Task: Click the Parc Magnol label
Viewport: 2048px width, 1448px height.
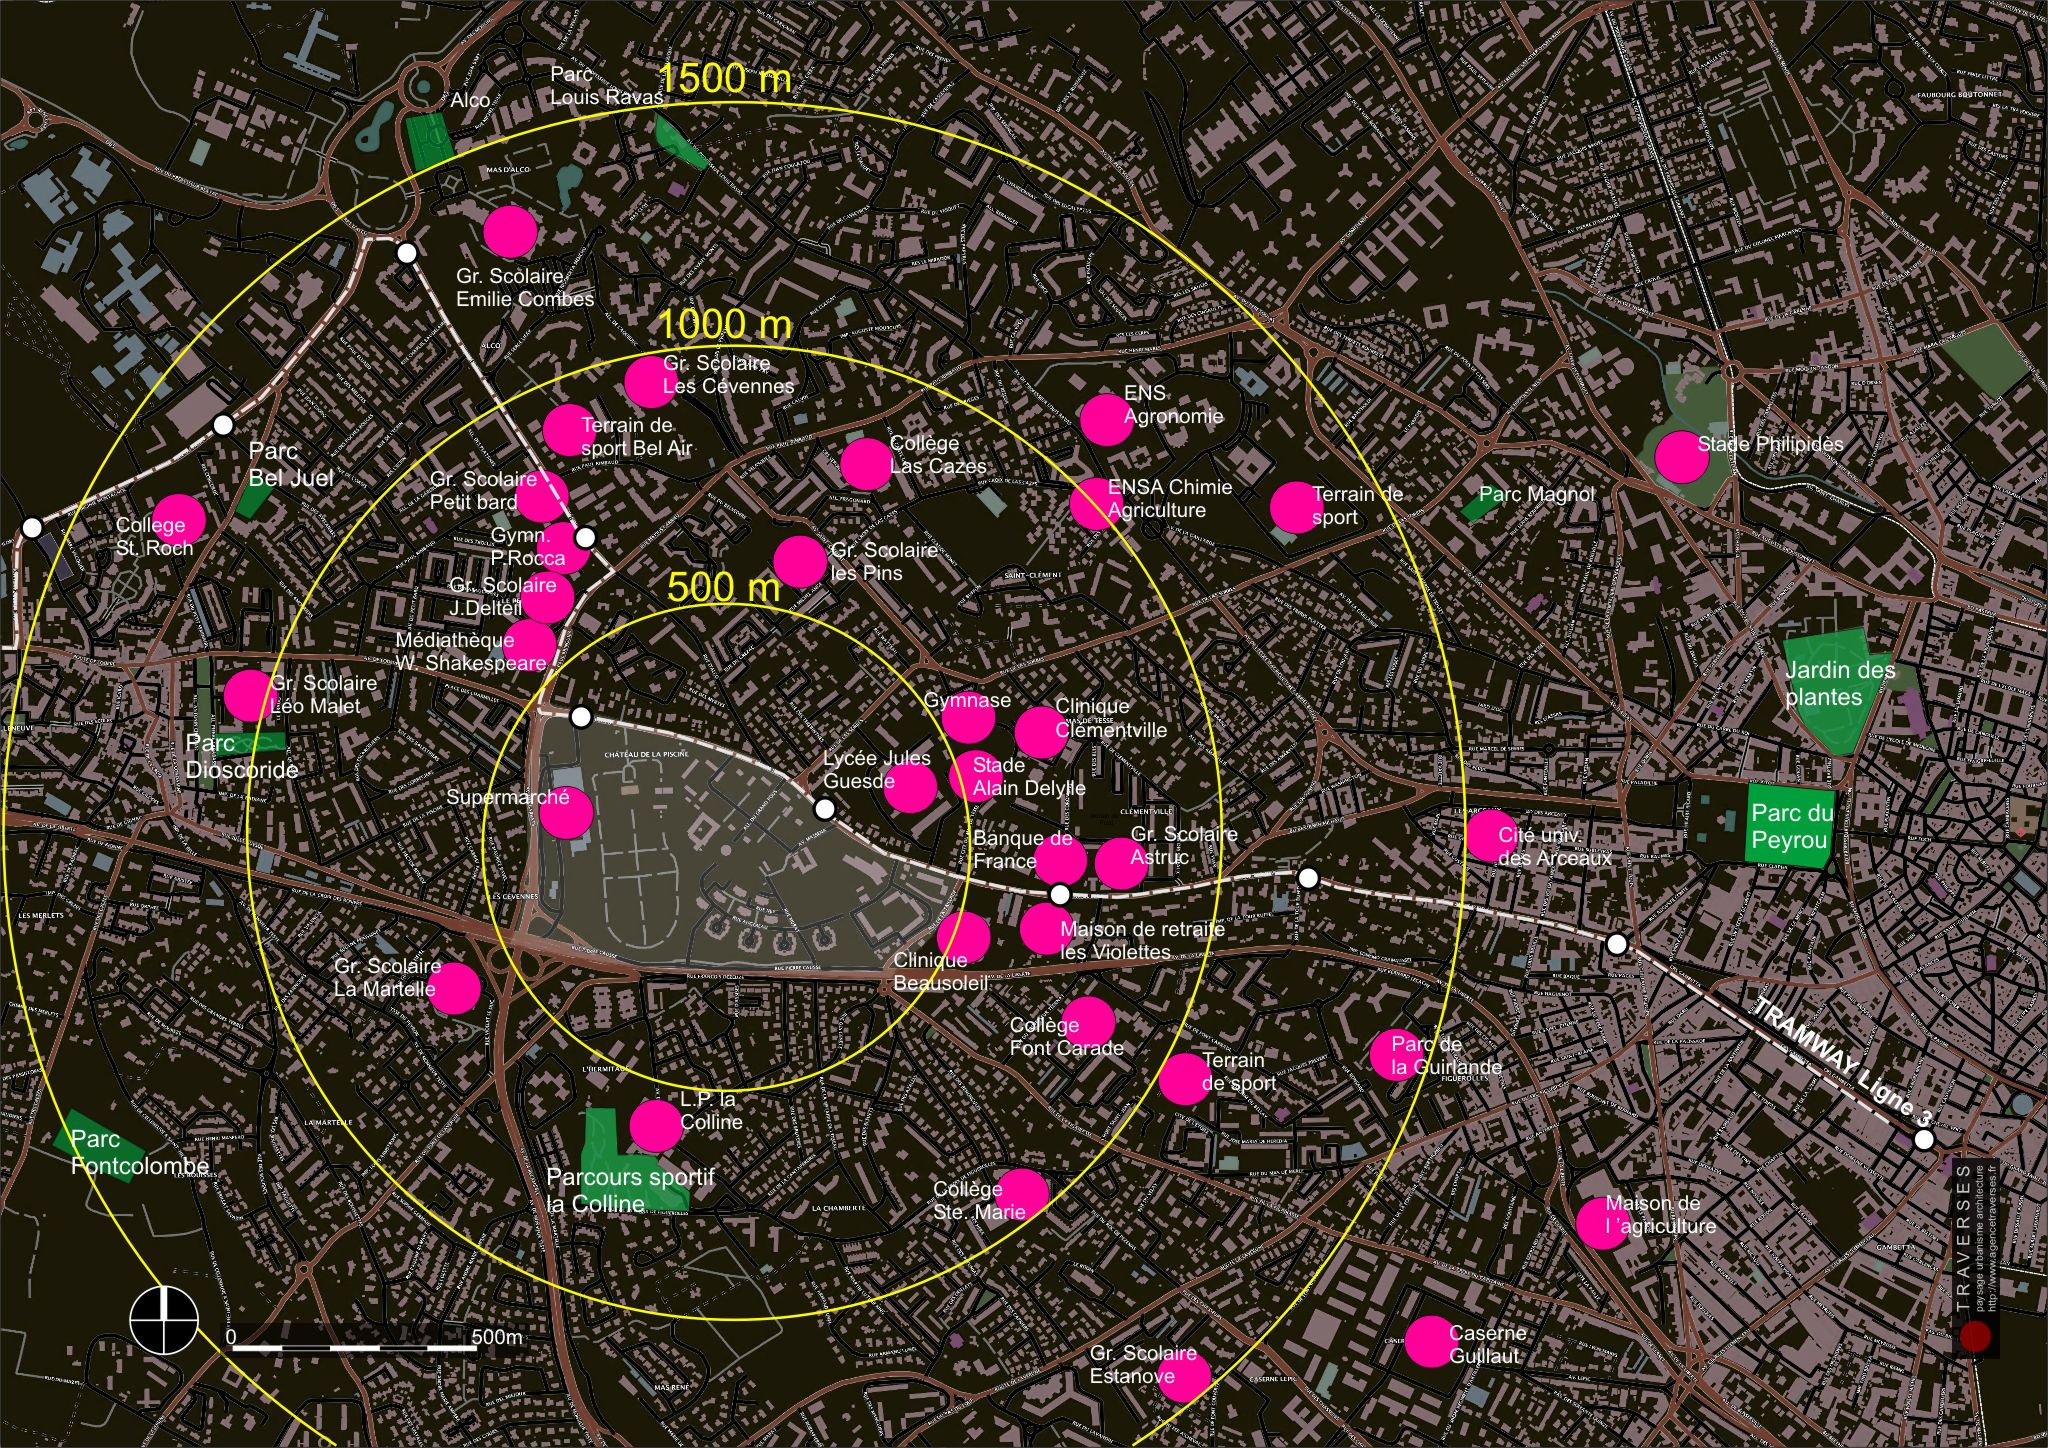Action: pyautogui.click(x=1537, y=494)
